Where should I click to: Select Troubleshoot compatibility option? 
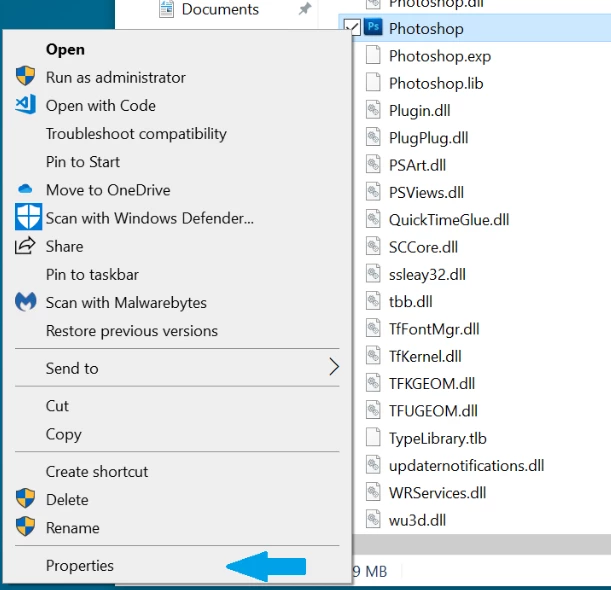136,134
